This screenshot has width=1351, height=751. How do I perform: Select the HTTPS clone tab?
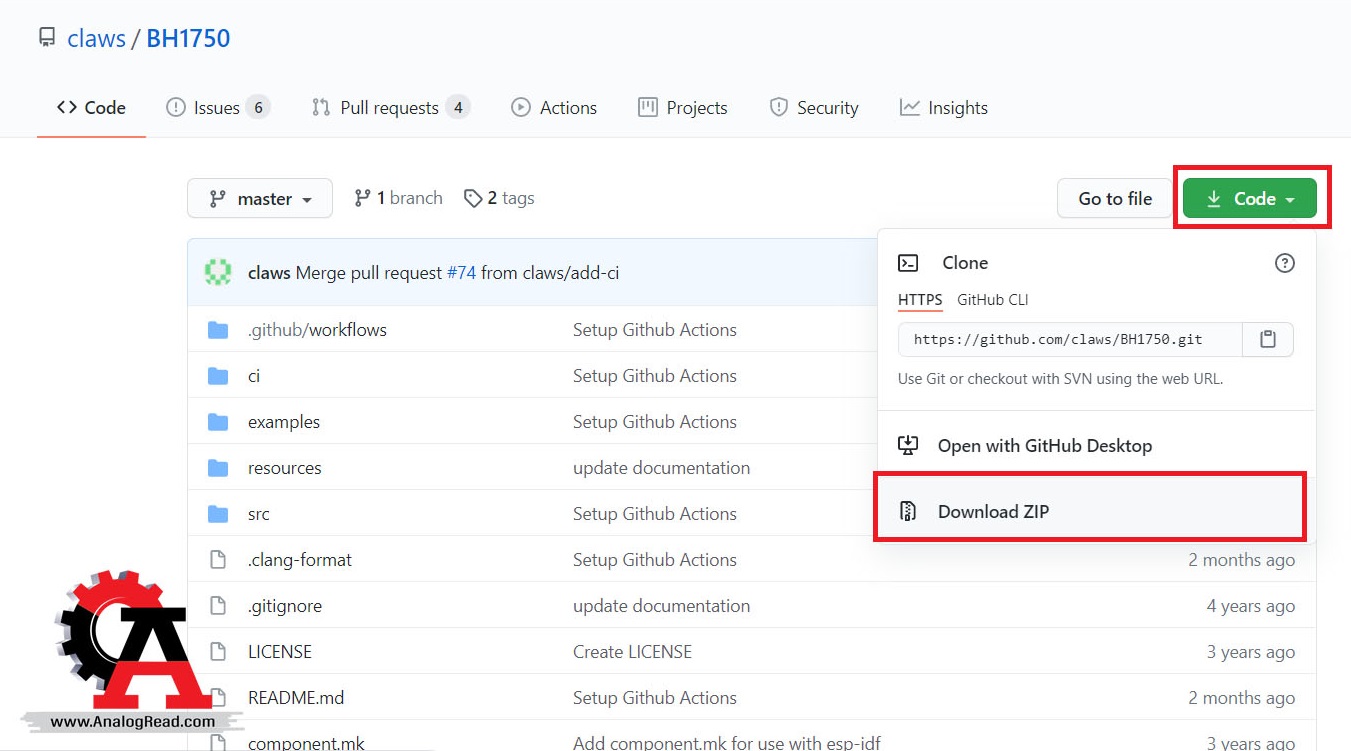pyautogui.click(x=920, y=300)
